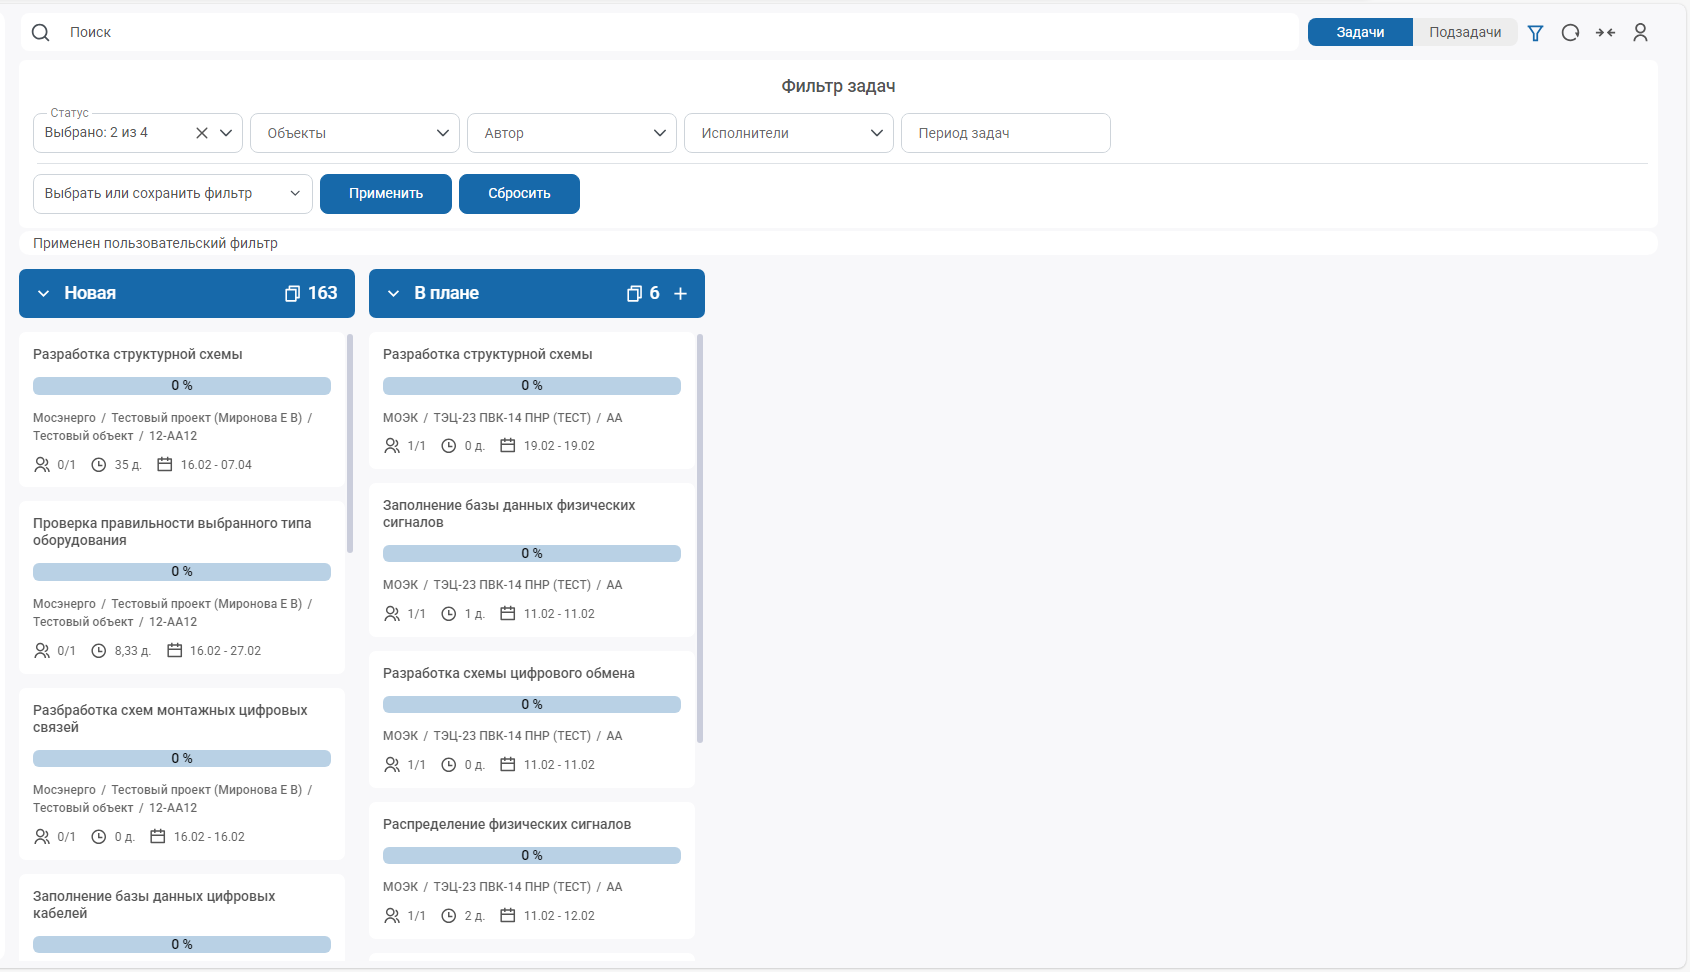1690x972 pixels.
Task: Collapse the Новая column with chevron
Action: tap(43, 294)
